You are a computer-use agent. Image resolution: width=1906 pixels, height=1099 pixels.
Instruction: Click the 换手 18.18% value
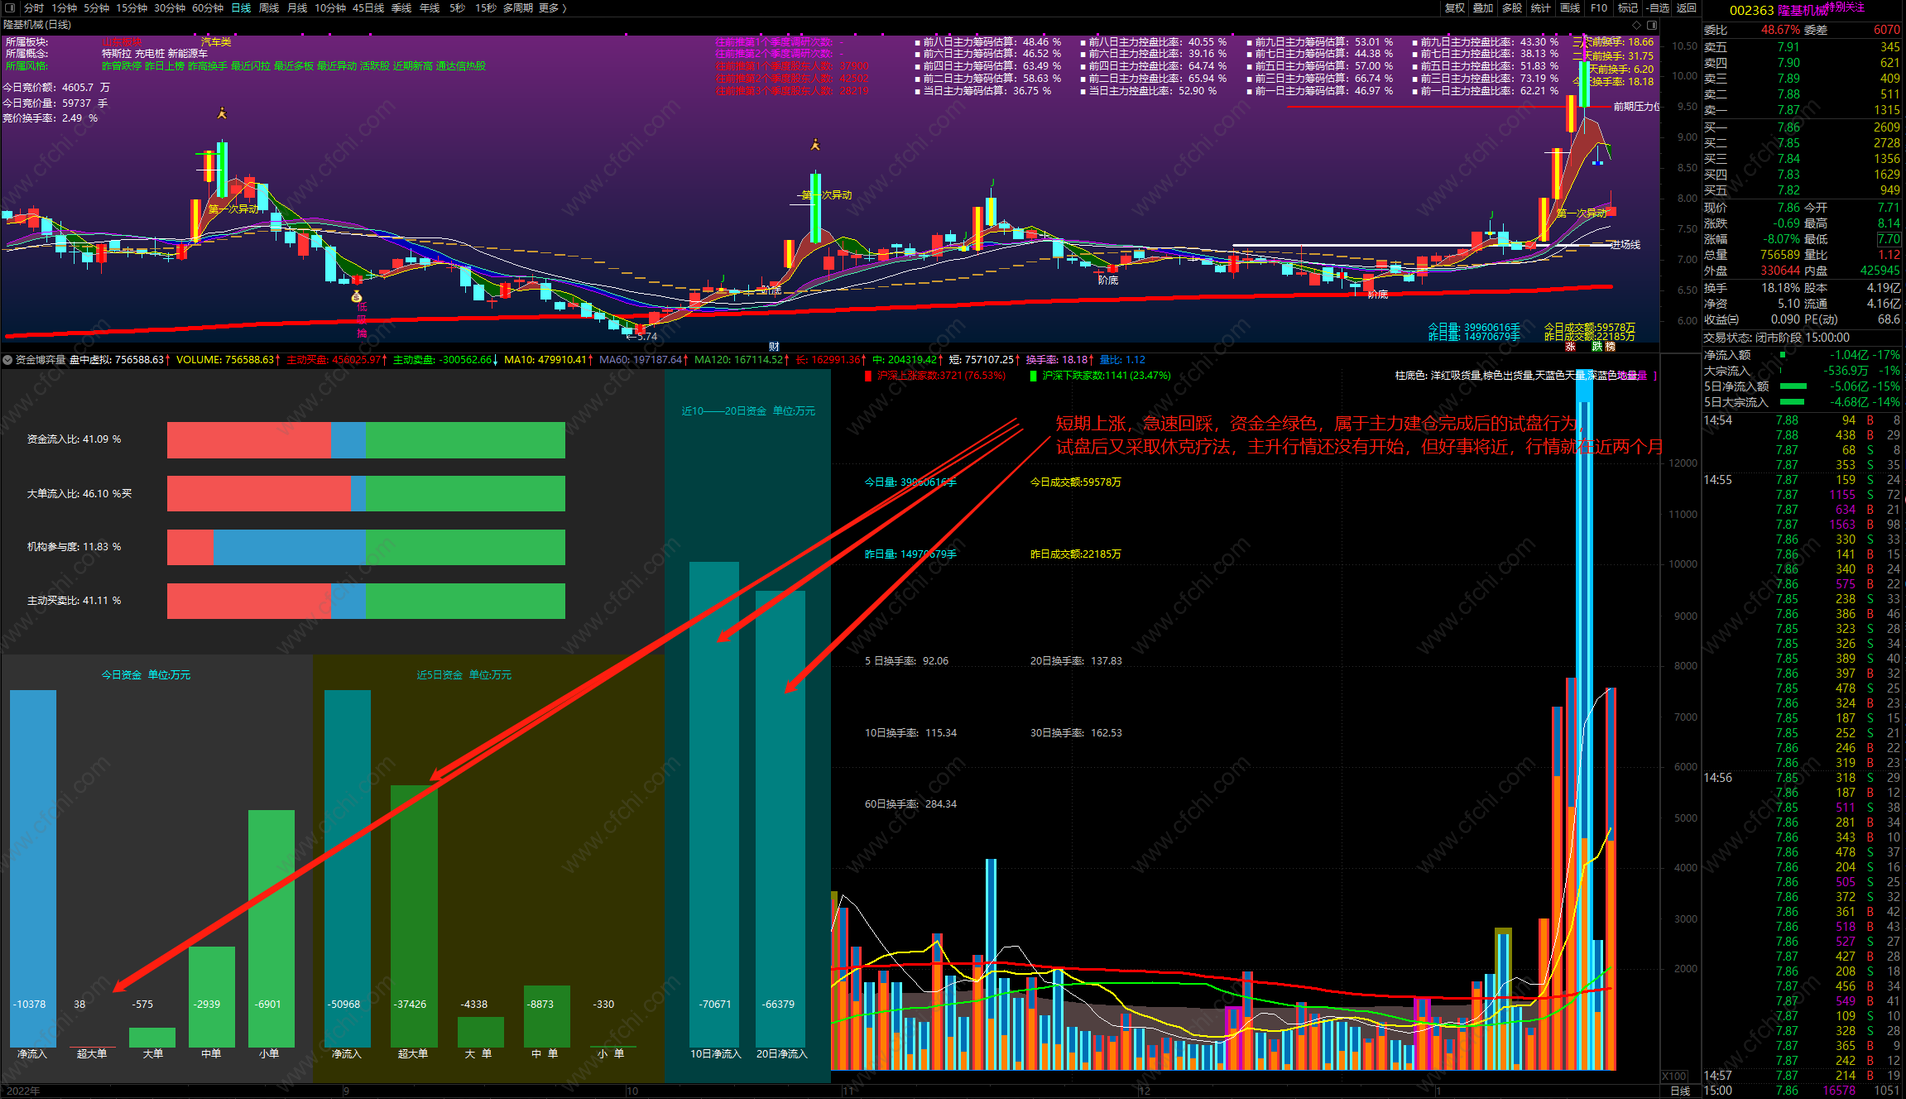[1780, 288]
